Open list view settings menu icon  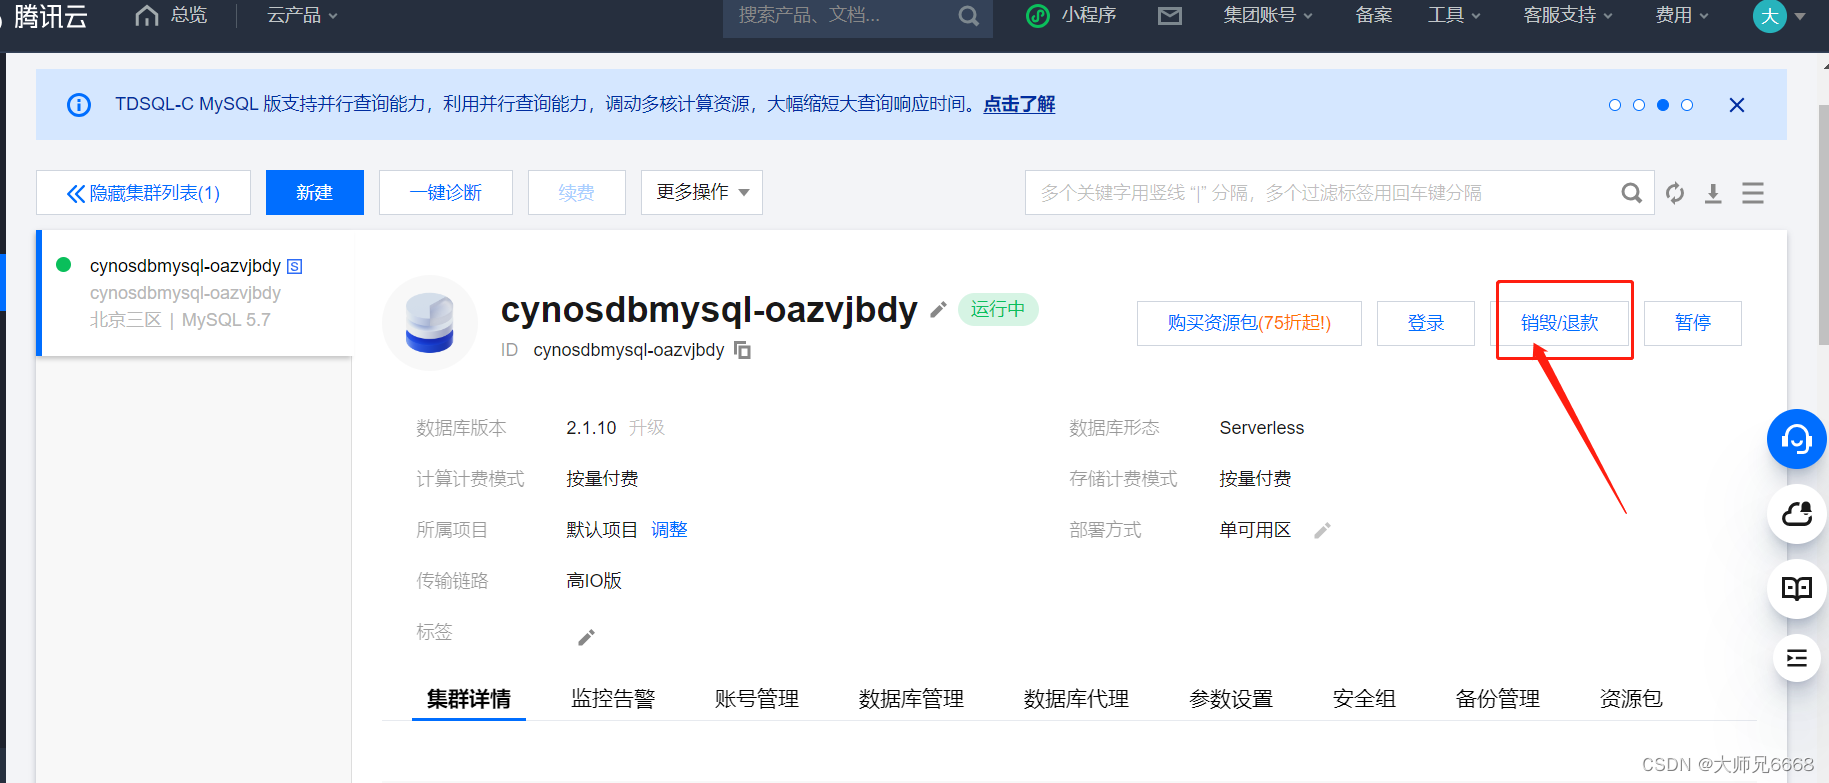click(1753, 193)
